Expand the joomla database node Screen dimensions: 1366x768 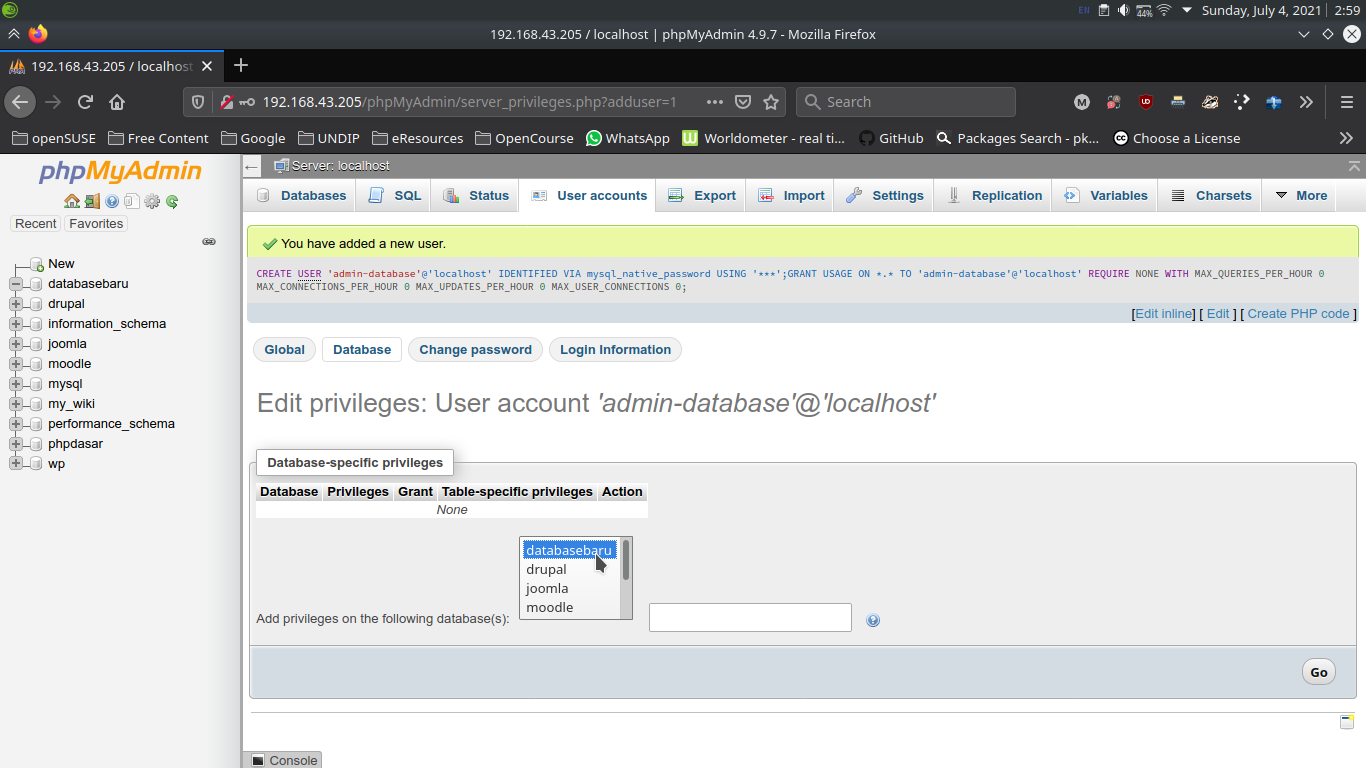coord(16,344)
